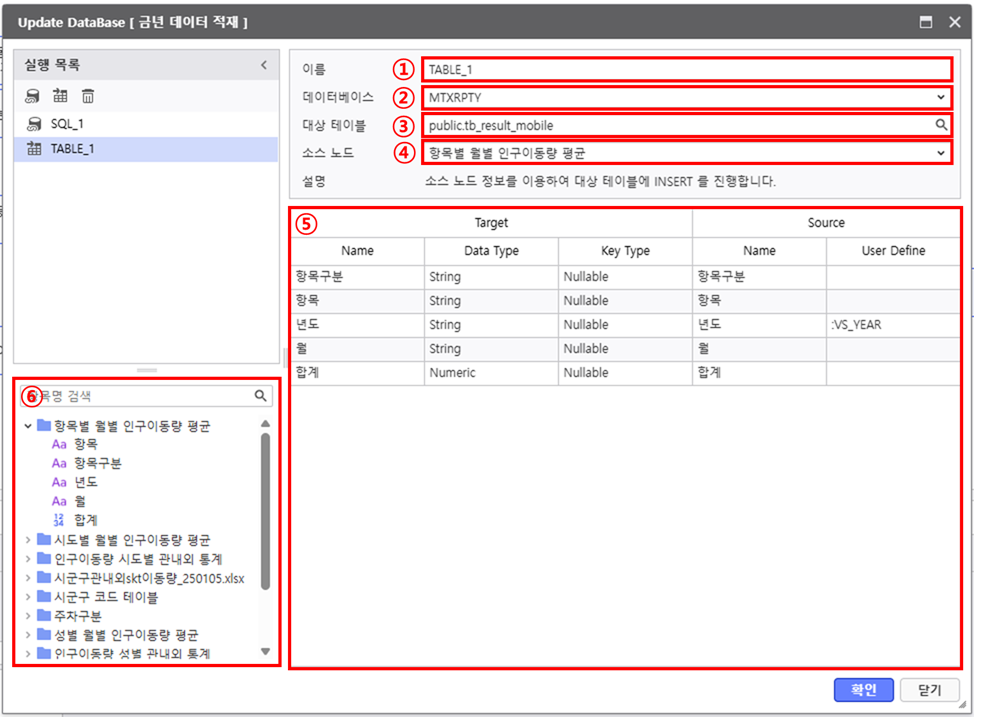Click the add table icon in toolbar
Image resolution: width=983 pixels, height=717 pixels.
(60, 96)
